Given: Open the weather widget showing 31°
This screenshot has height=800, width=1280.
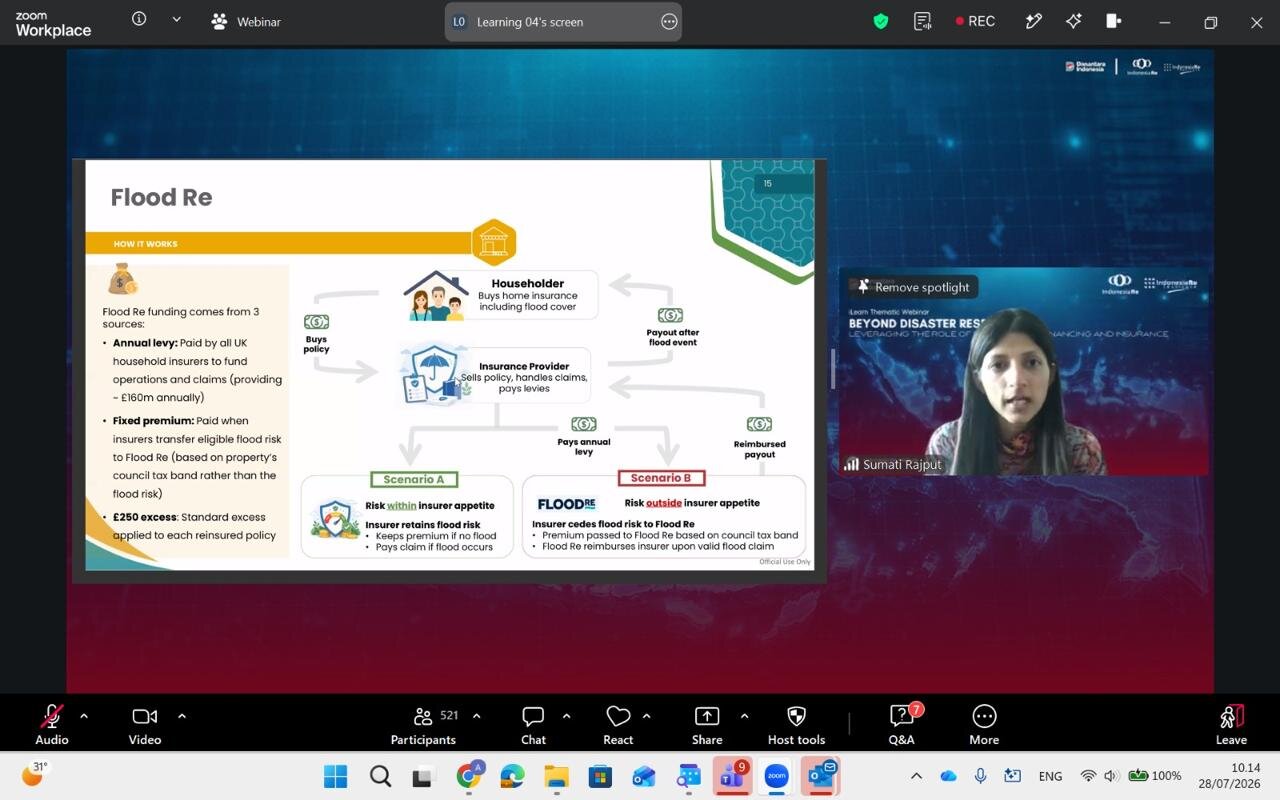Looking at the screenshot, I should [34, 774].
